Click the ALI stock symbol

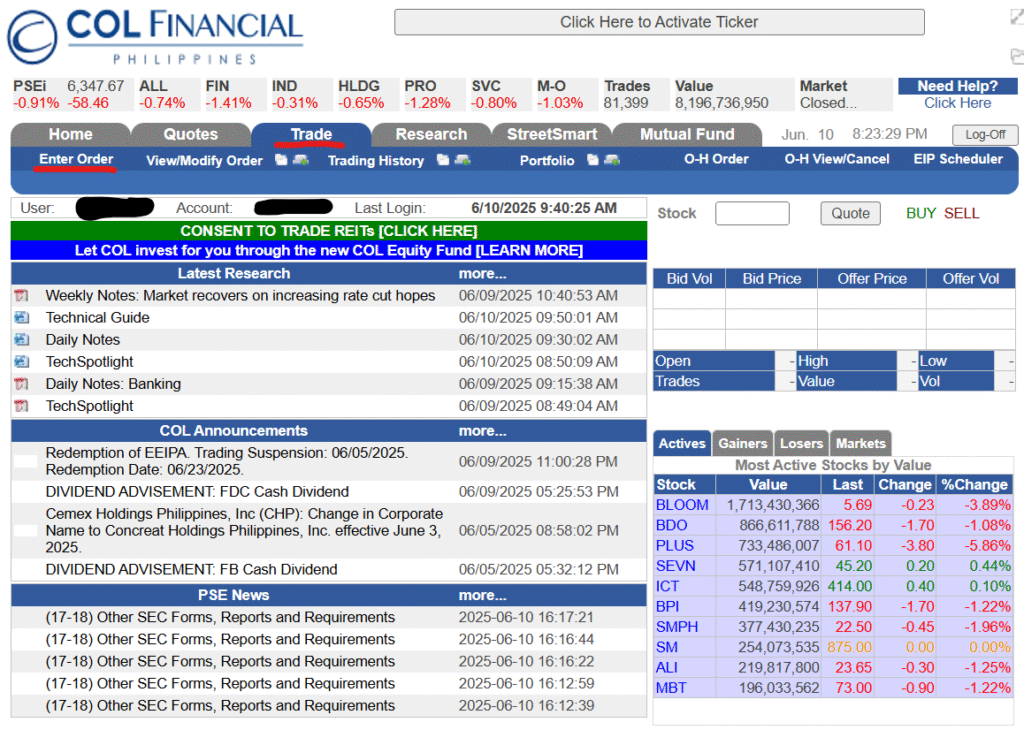(x=666, y=668)
